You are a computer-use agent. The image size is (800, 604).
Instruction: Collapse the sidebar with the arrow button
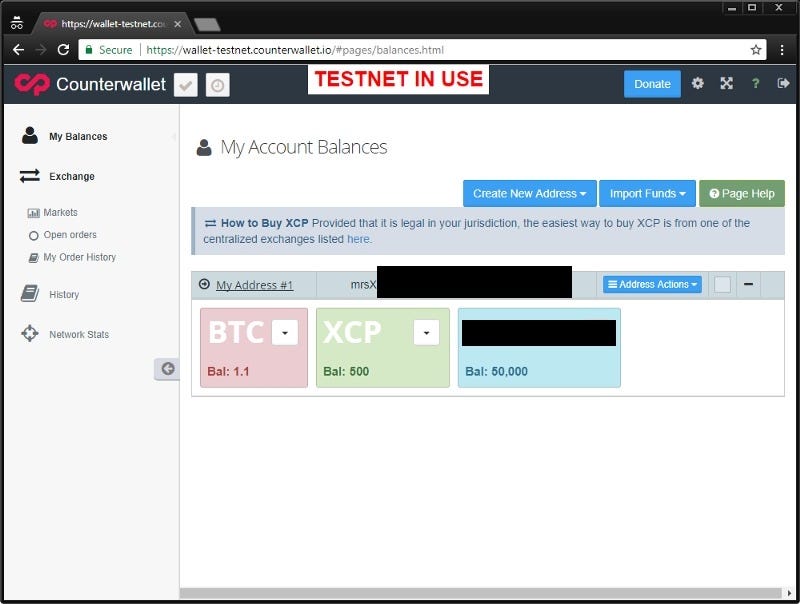click(167, 368)
